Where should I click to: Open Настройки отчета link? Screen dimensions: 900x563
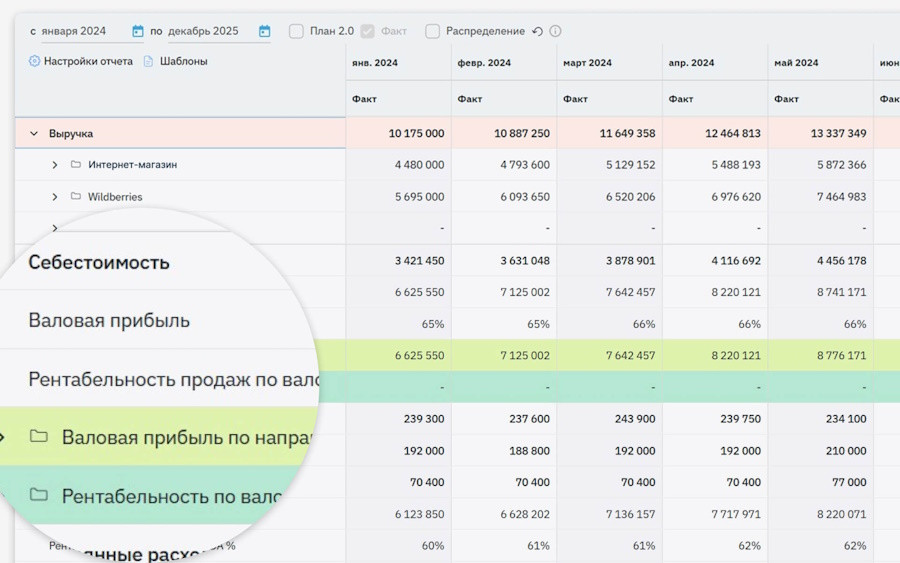click(88, 61)
